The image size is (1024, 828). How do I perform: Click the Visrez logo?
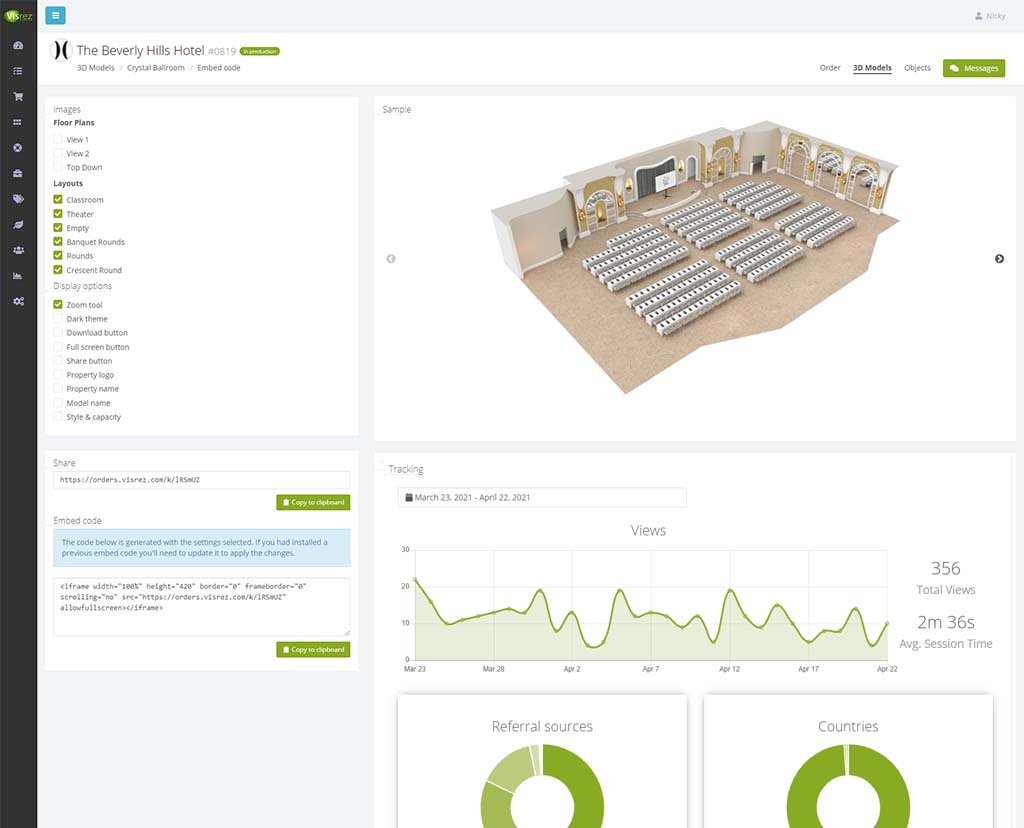(x=18, y=16)
